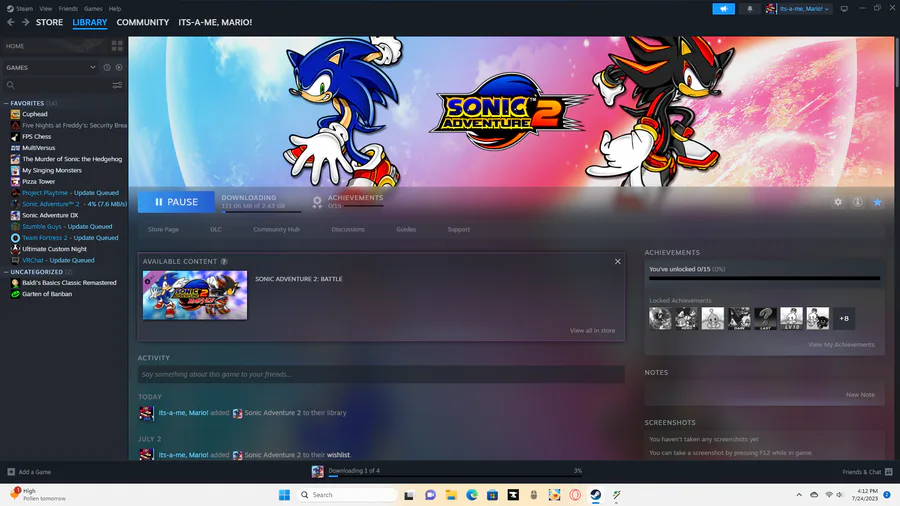Open the Community Hub link
The height and width of the screenshot is (506, 900).
(x=276, y=229)
